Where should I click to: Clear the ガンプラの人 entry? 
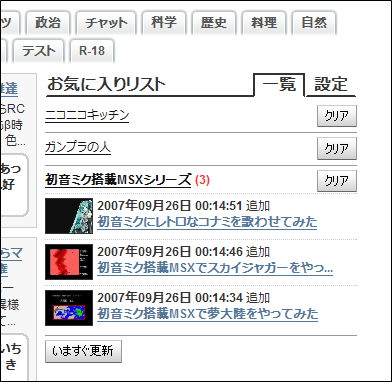click(x=337, y=149)
